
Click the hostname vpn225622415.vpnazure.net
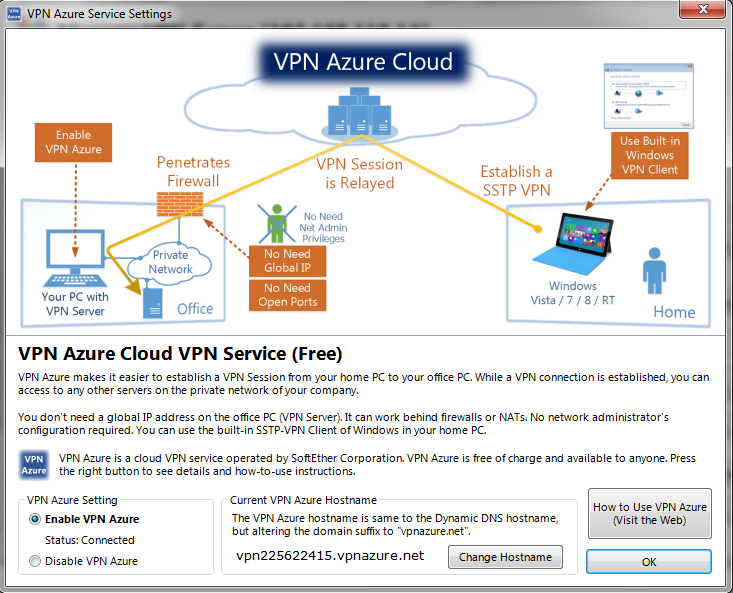coord(330,556)
